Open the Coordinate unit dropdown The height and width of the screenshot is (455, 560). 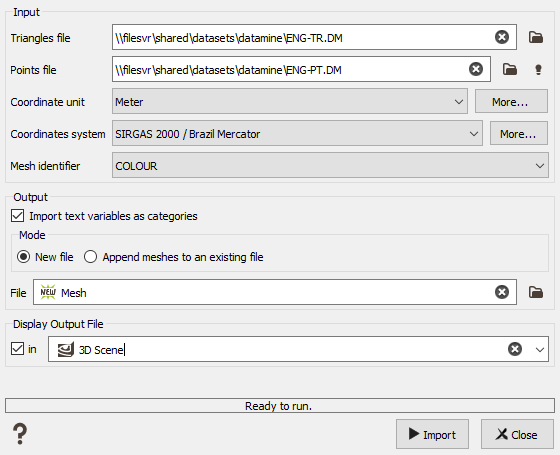(290, 101)
